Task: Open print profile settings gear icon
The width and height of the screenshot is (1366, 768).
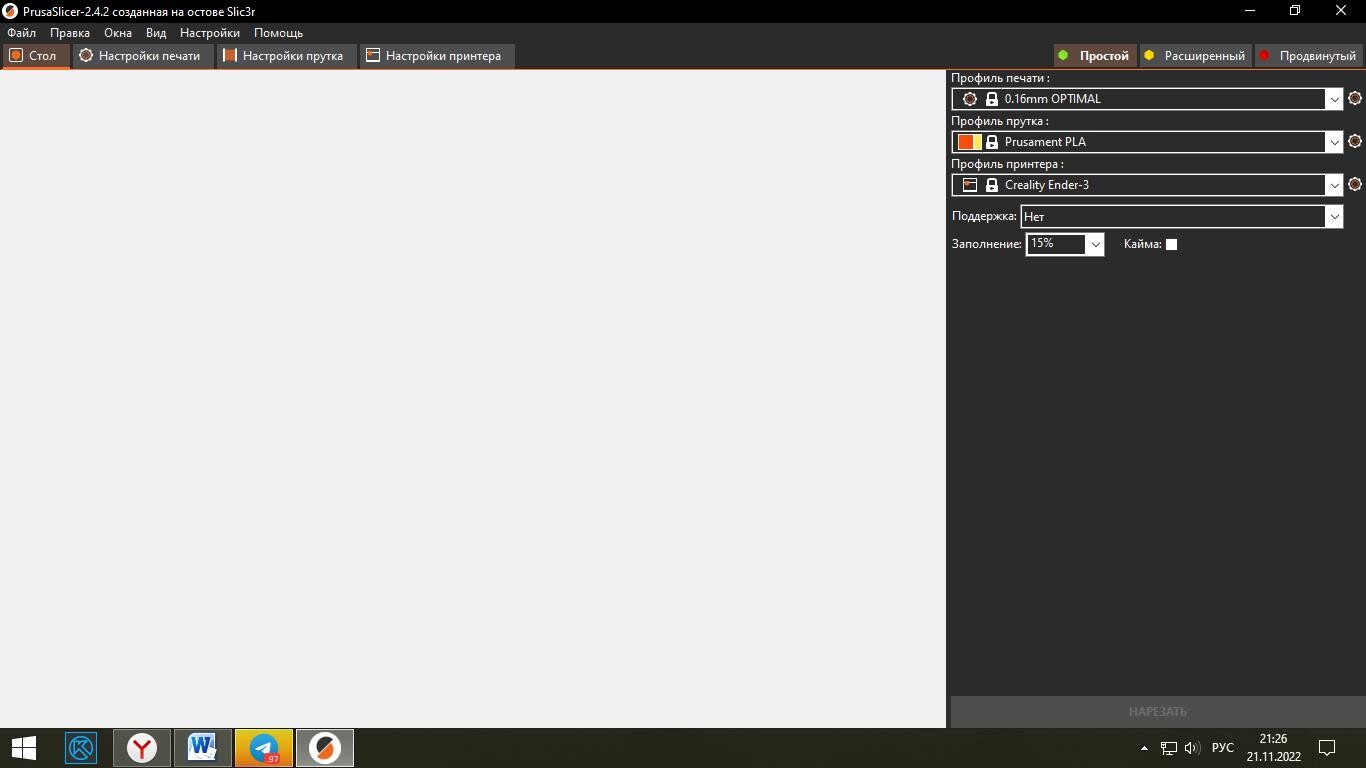Action: point(1355,99)
